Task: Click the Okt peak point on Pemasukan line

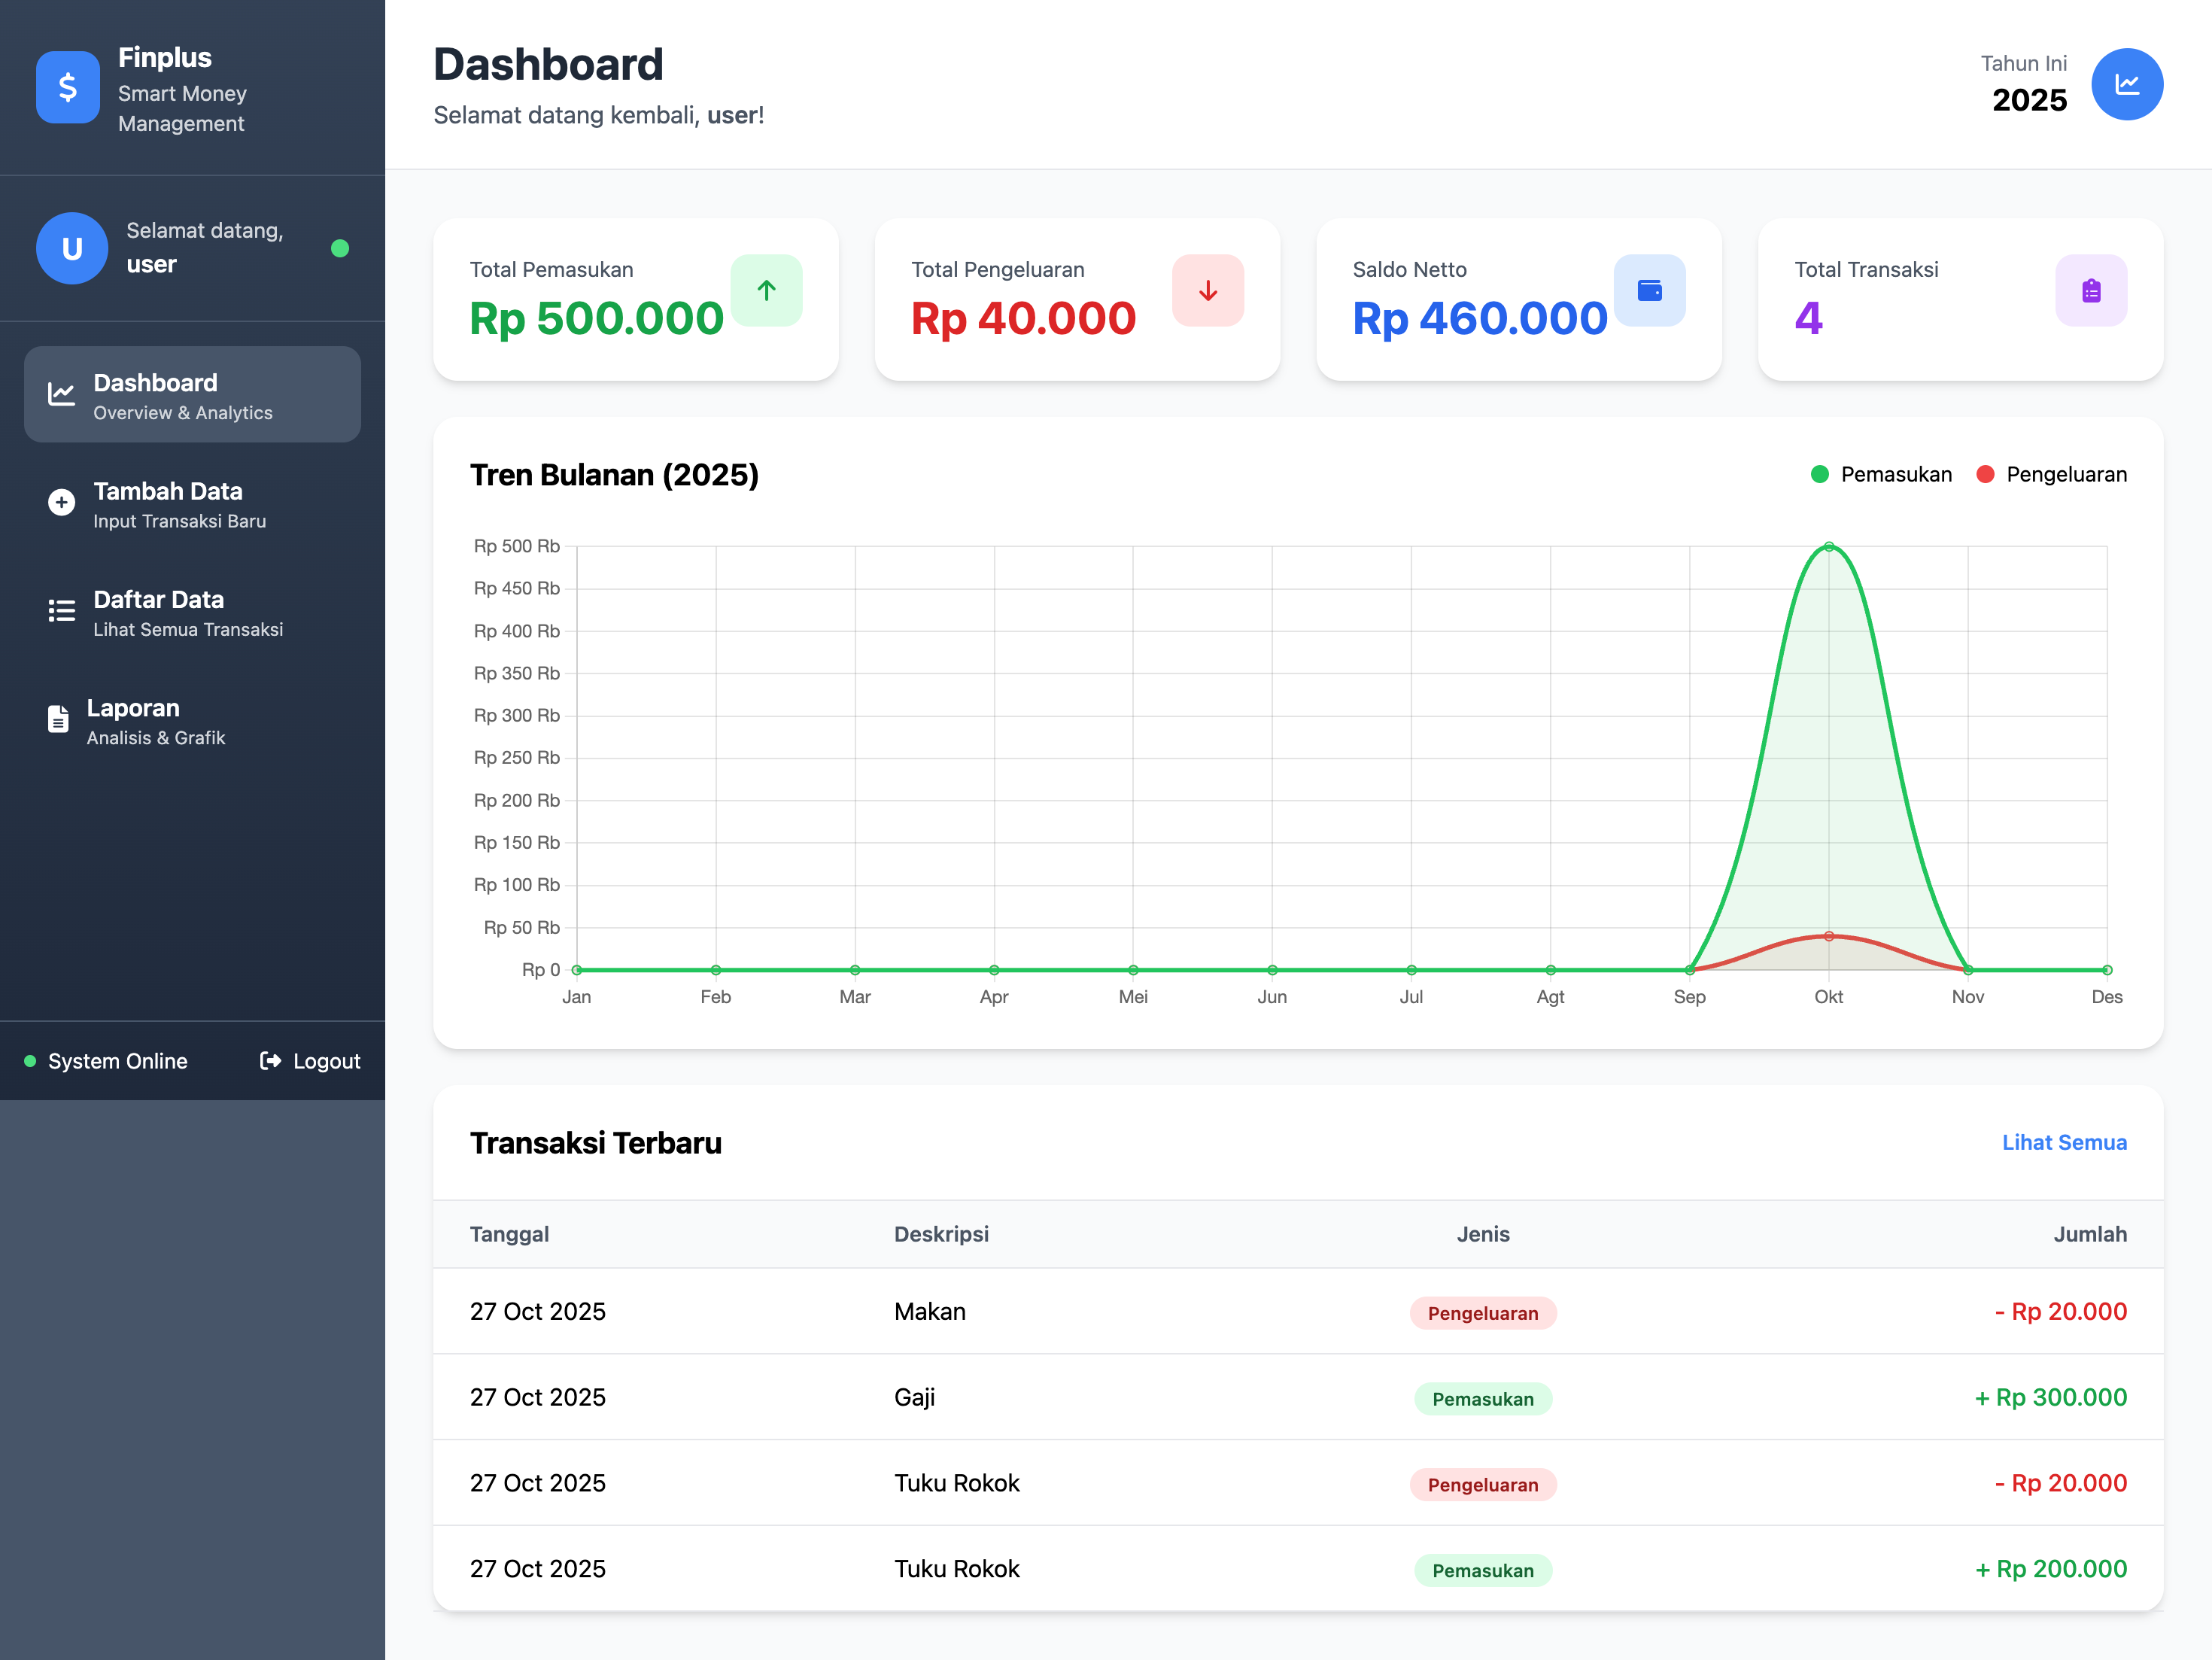Action: 1828,547
